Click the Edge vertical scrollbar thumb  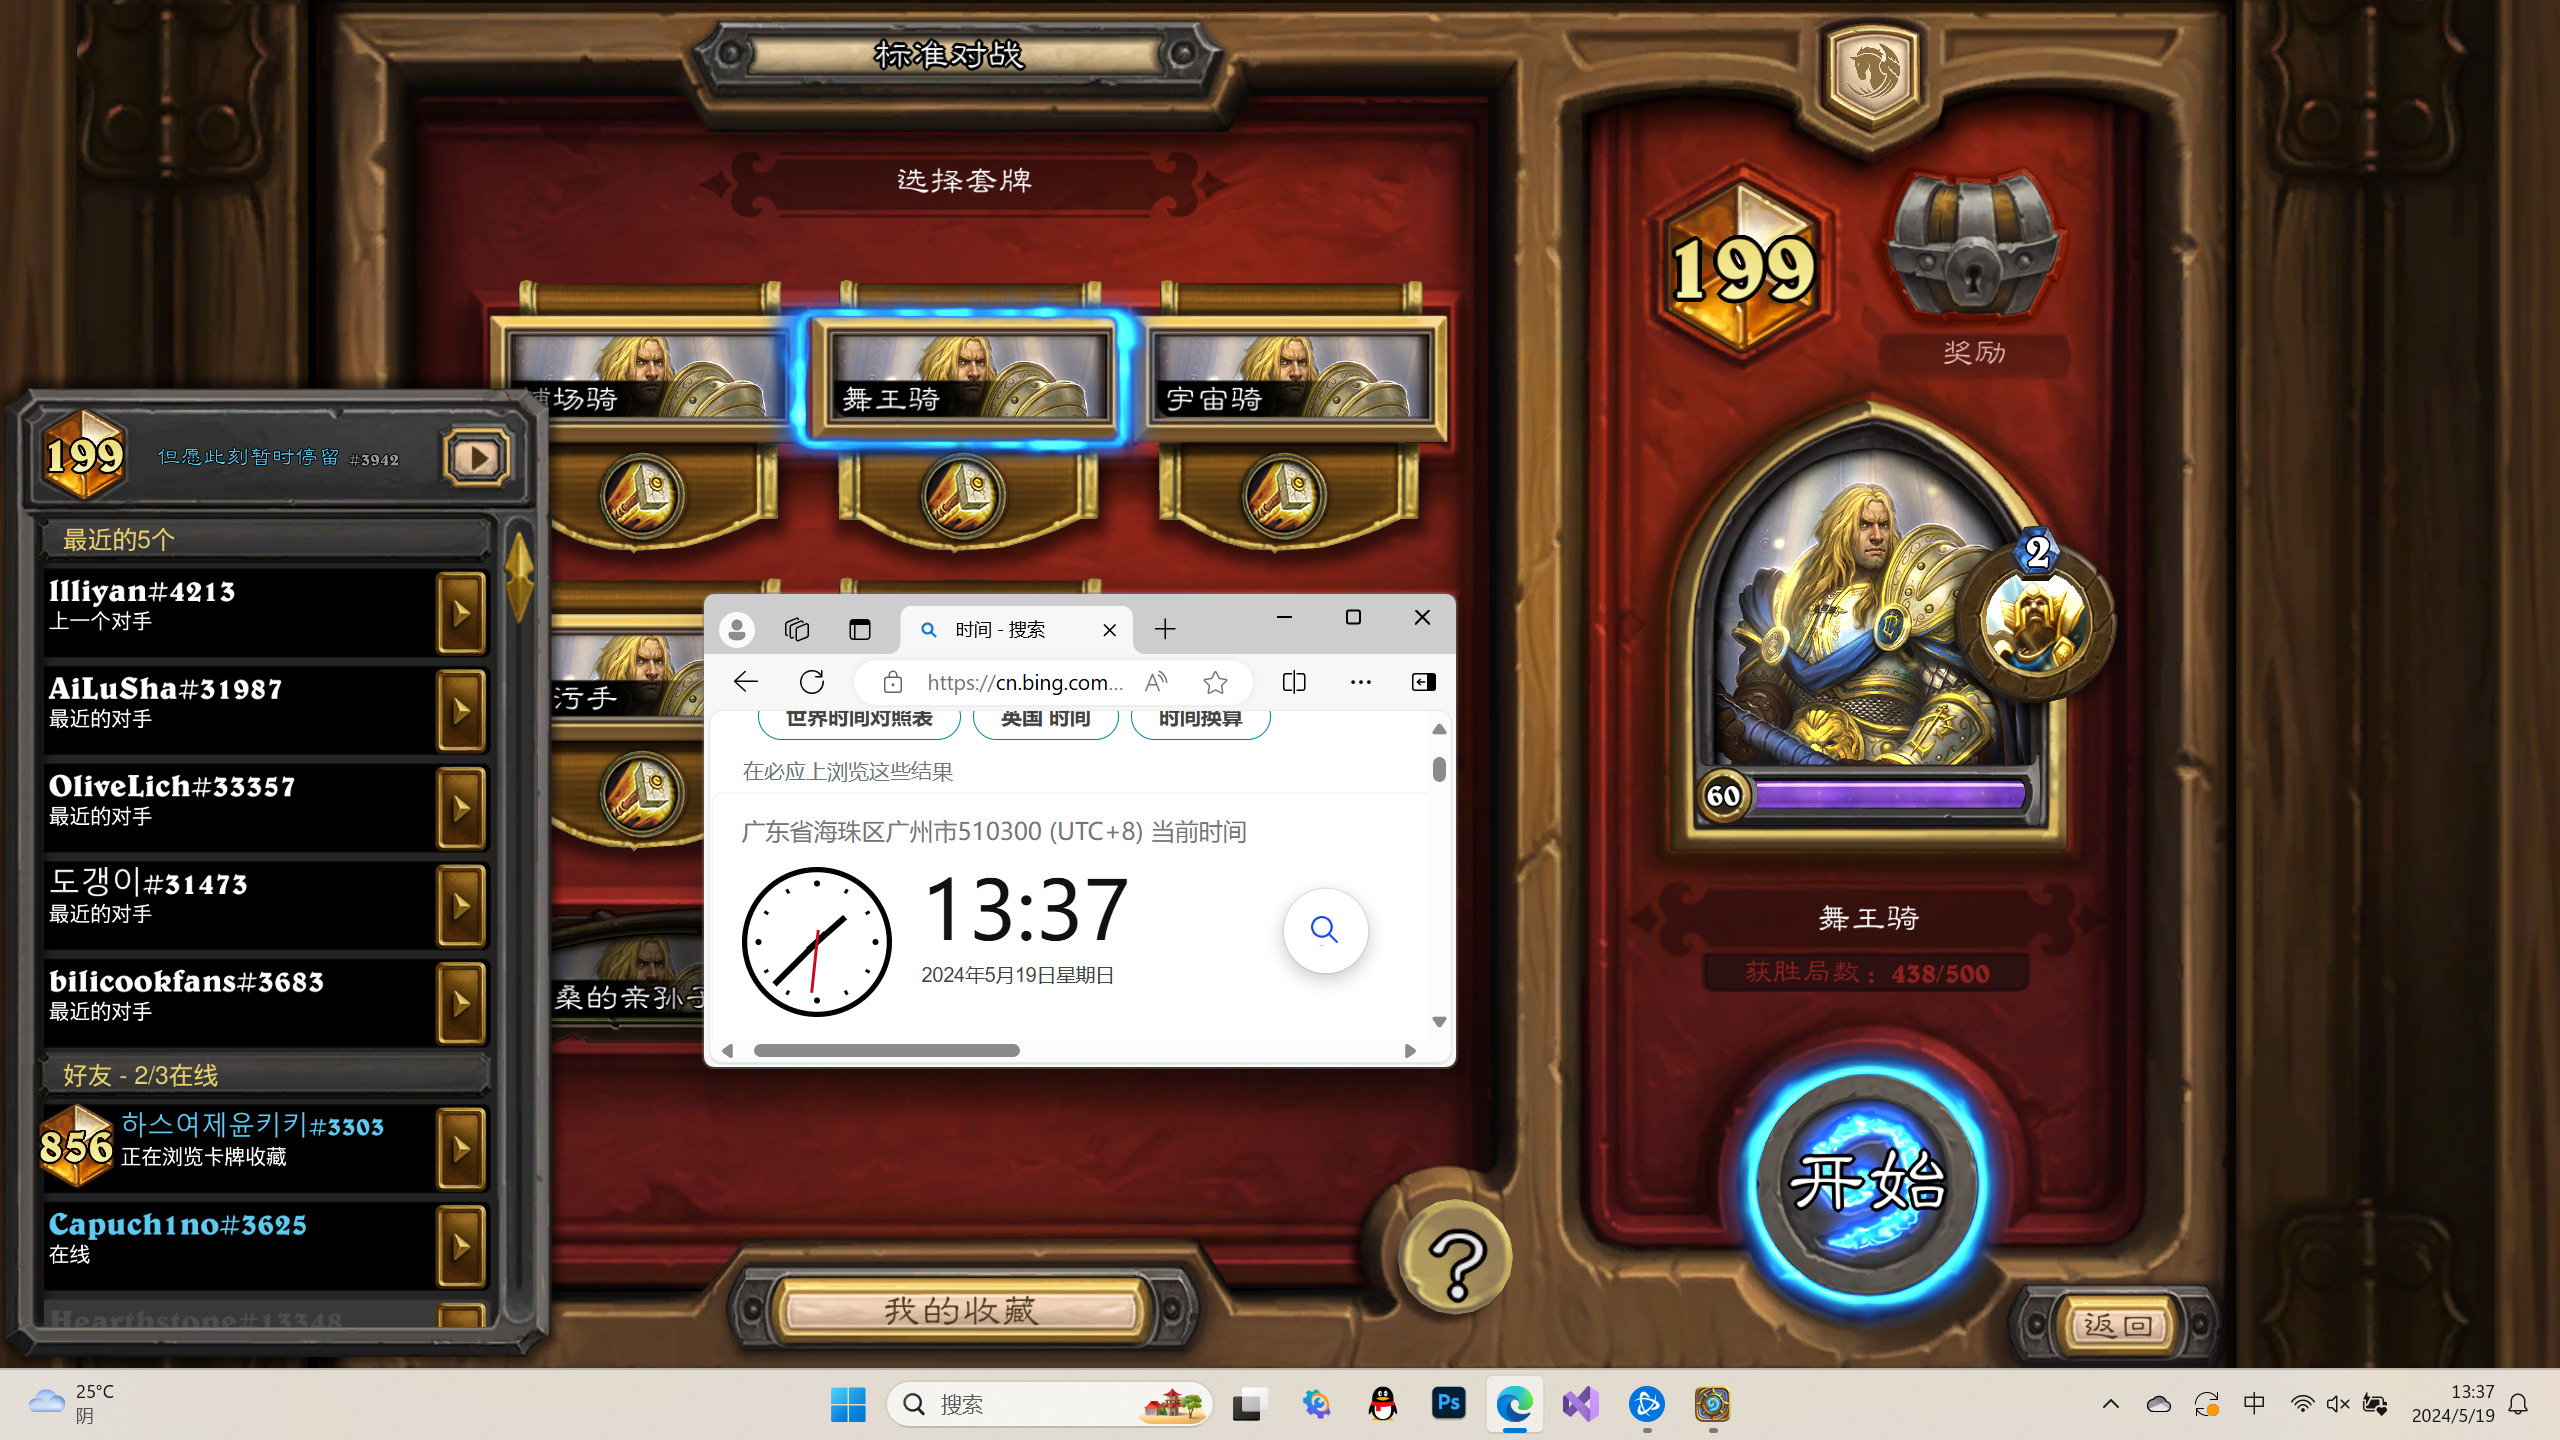click(1439, 769)
